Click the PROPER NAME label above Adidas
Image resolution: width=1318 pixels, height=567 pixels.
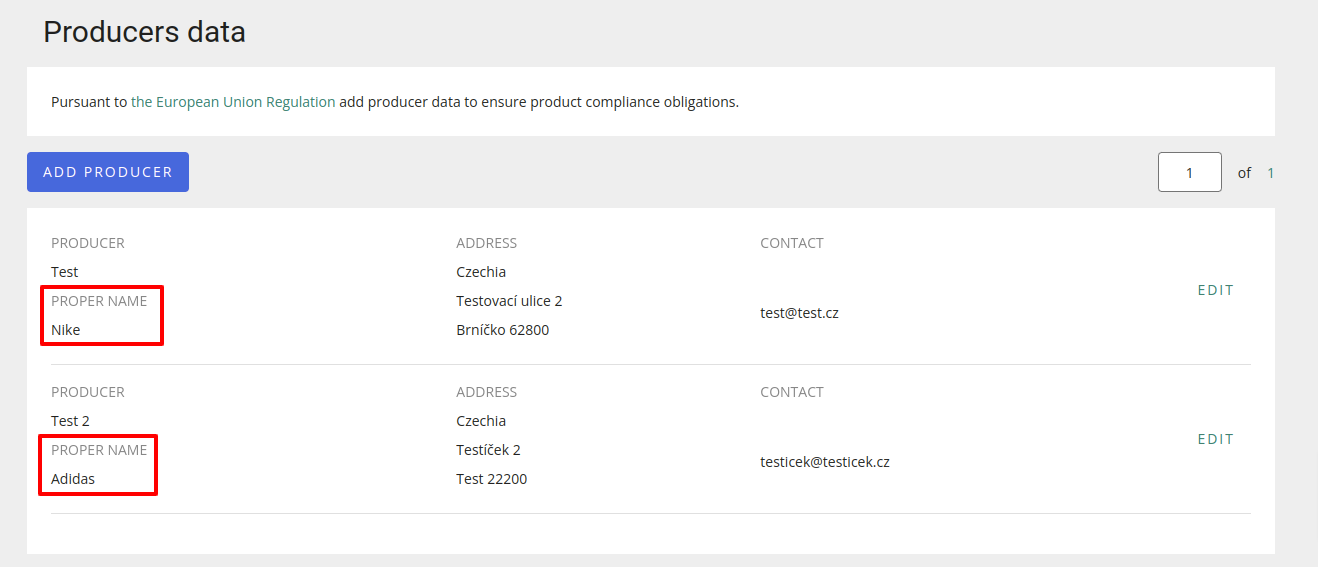(99, 450)
